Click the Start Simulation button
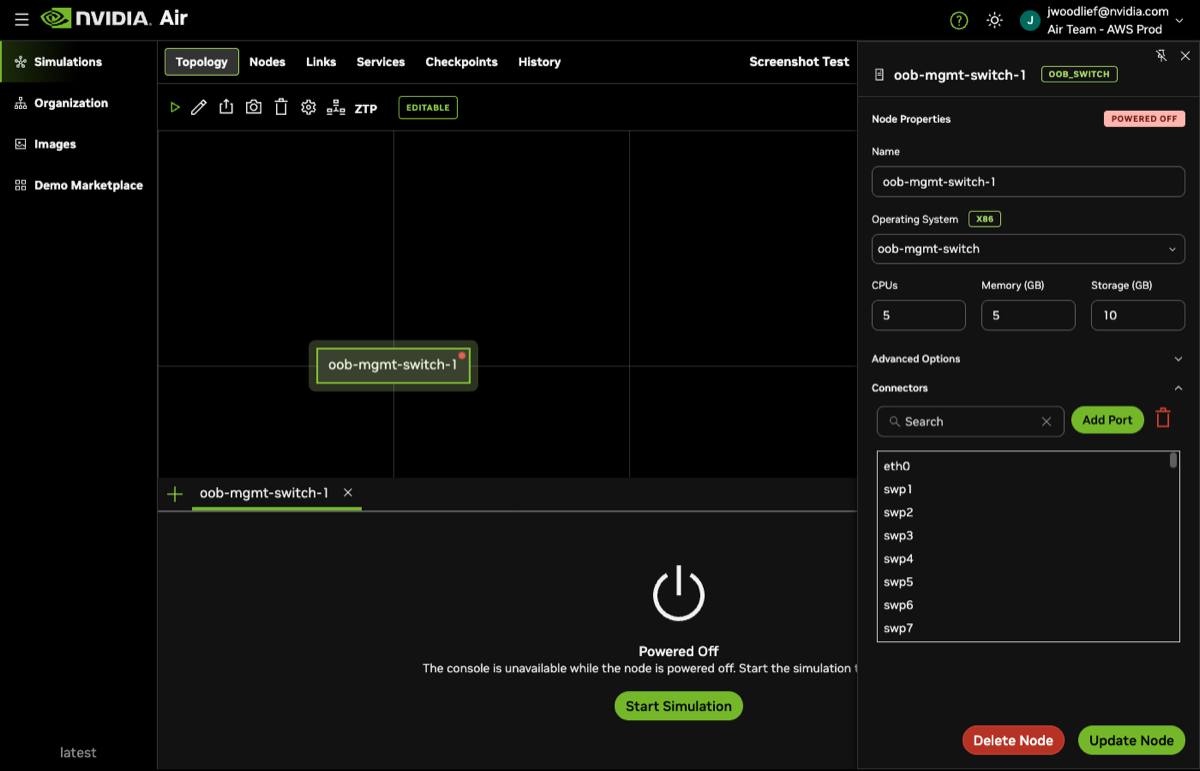The image size is (1200, 771). point(678,706)
